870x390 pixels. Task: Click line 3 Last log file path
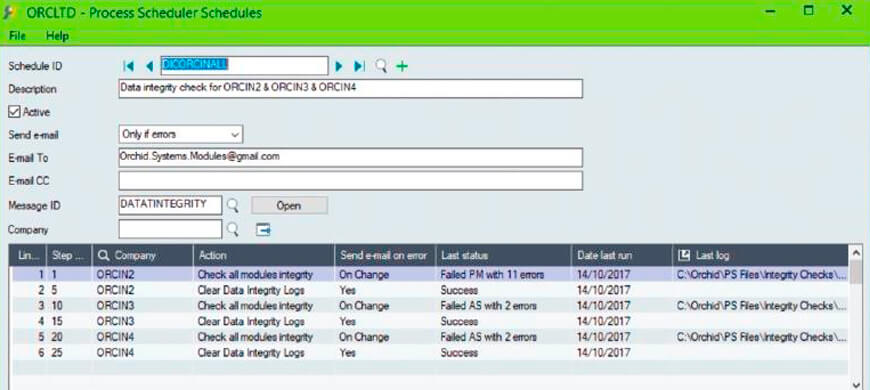point(760,306)
